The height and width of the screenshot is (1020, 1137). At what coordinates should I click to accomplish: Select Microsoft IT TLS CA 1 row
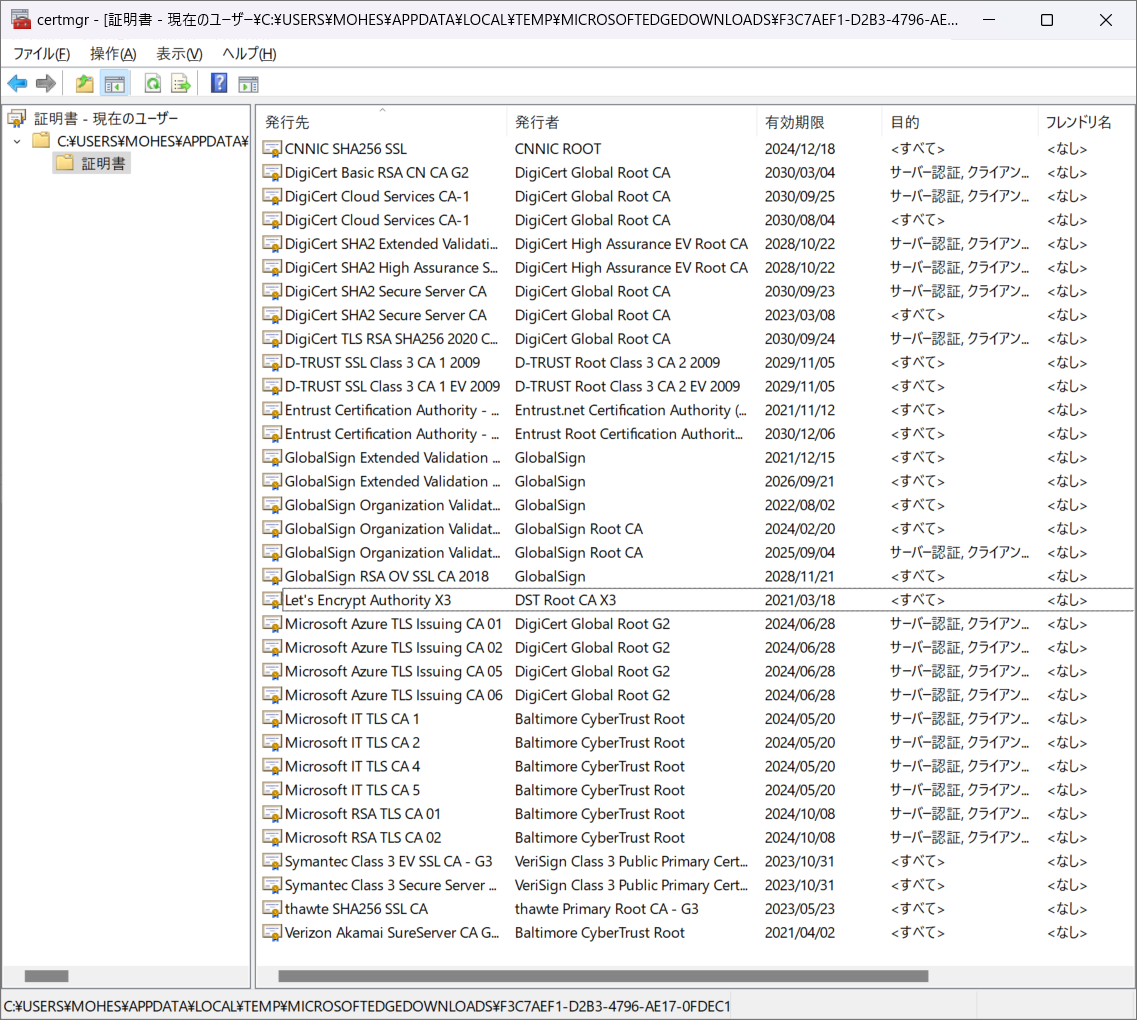click(696, 719)
